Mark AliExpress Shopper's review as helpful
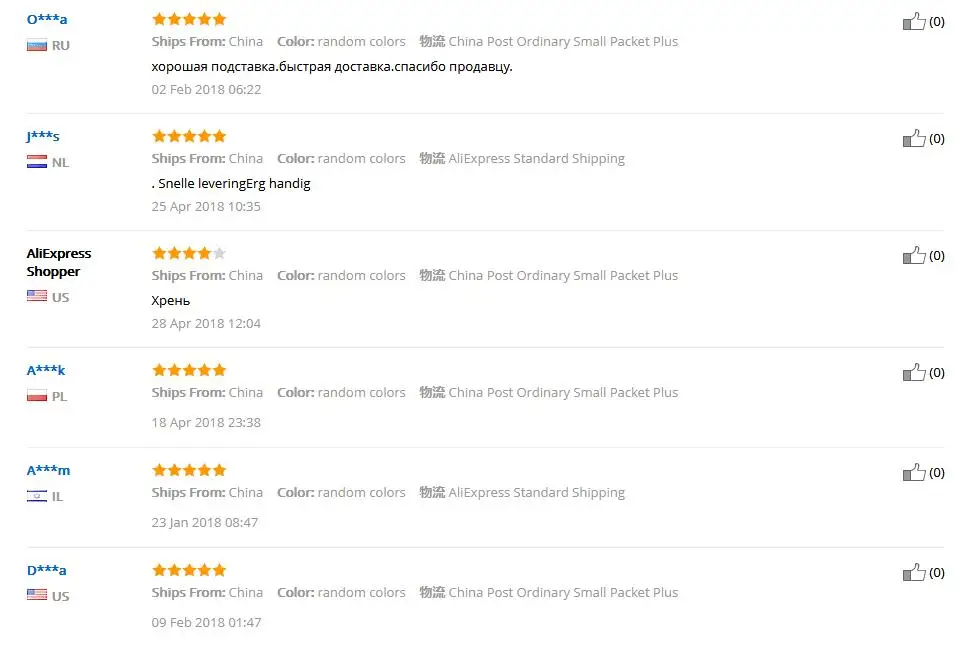The height and width of the screenshot is (646, 969). pyautogui.click(x=914, y=255)
